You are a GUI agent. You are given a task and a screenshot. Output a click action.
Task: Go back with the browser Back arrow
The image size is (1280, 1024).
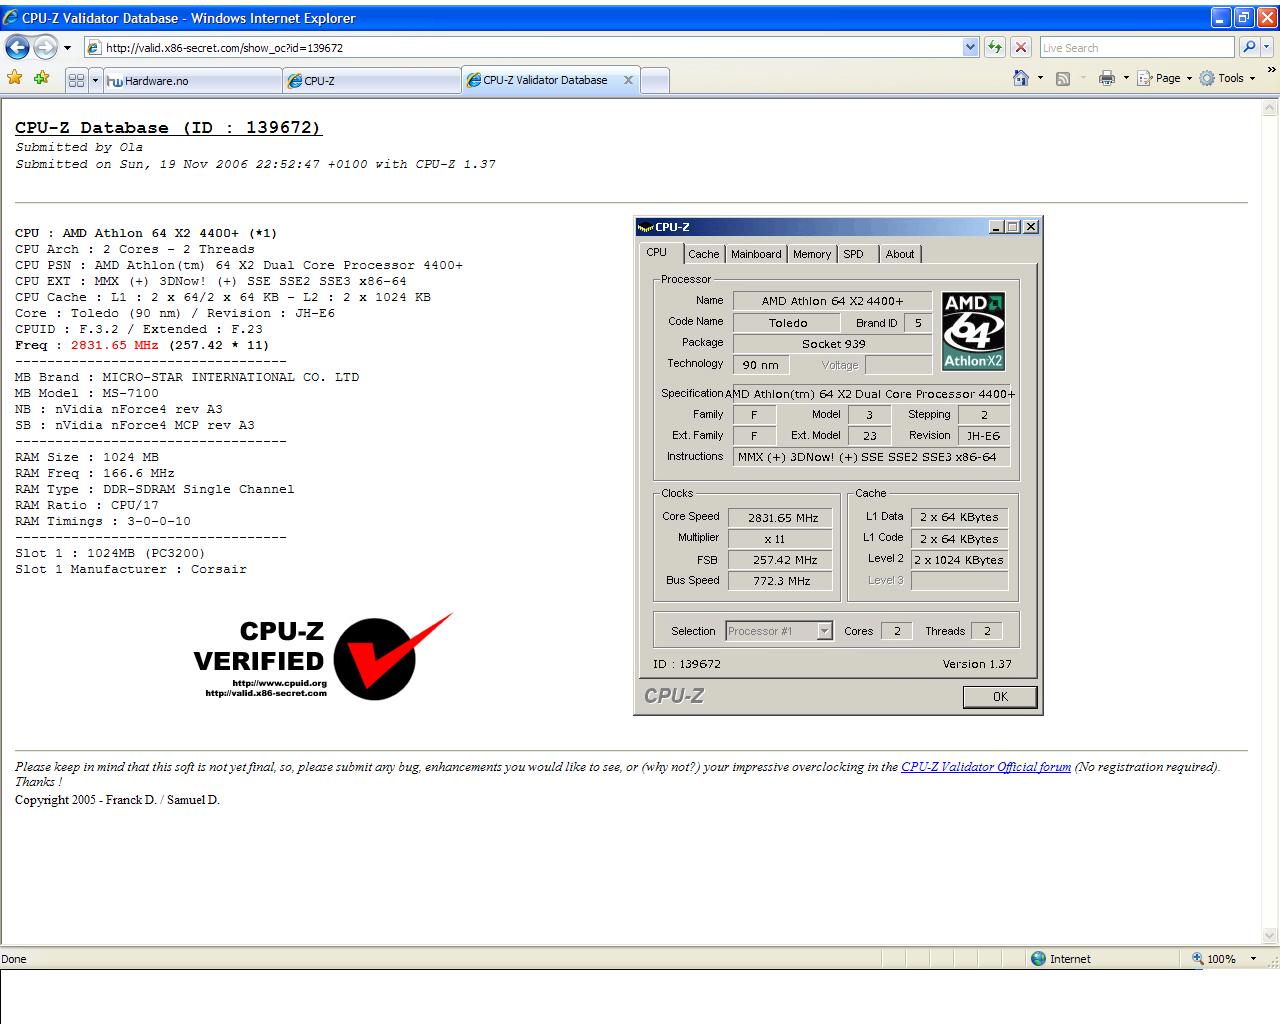point(17,47)
